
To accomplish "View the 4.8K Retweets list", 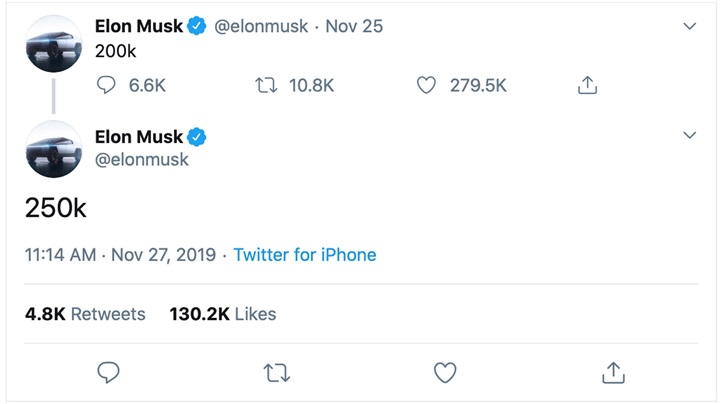I will coord(85,314).
